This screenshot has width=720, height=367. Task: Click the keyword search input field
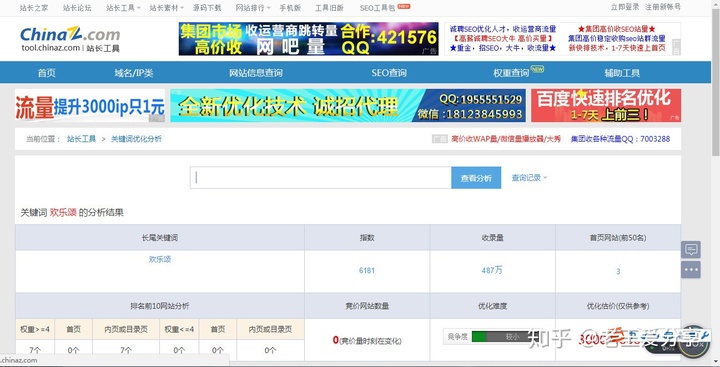(321, 178)
